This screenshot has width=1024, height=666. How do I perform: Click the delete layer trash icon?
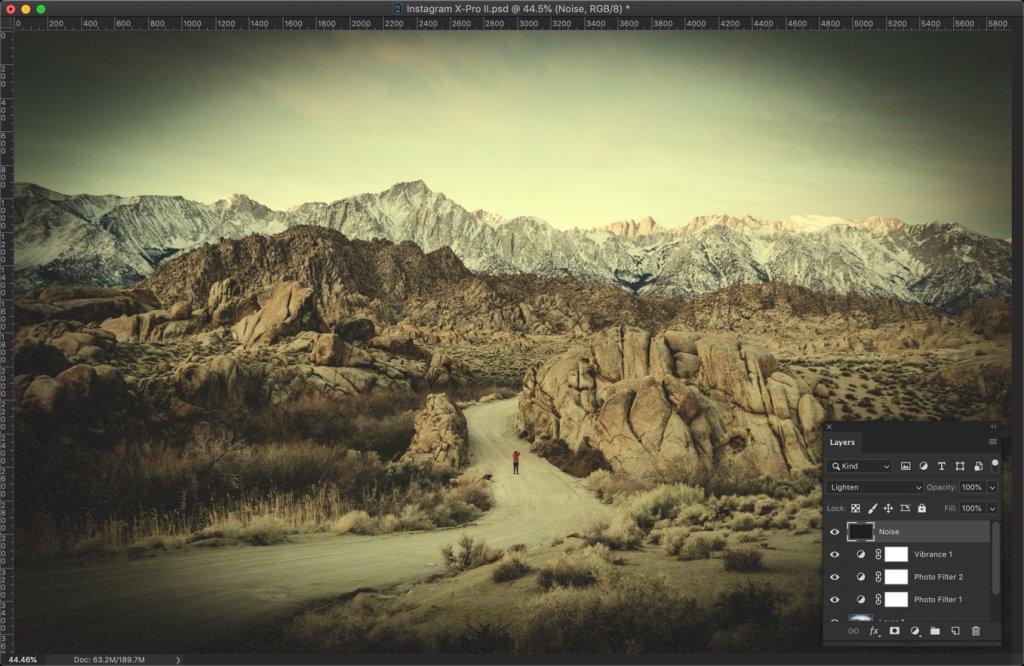tap(977, 631)
